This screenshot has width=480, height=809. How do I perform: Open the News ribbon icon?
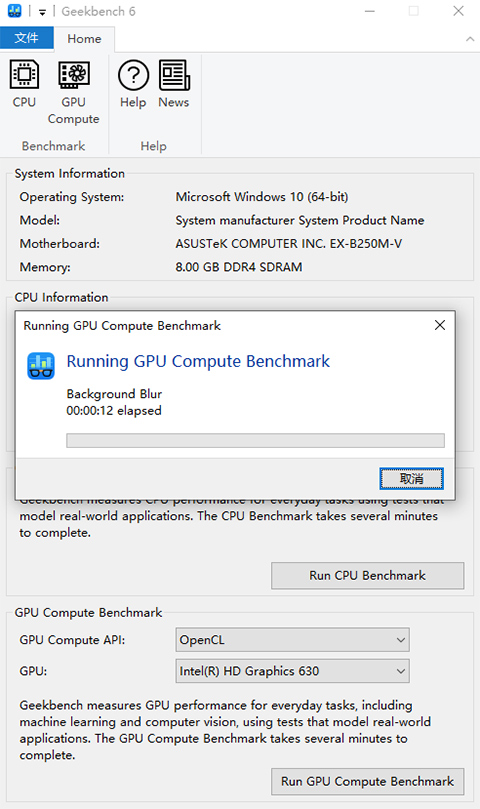174,84
